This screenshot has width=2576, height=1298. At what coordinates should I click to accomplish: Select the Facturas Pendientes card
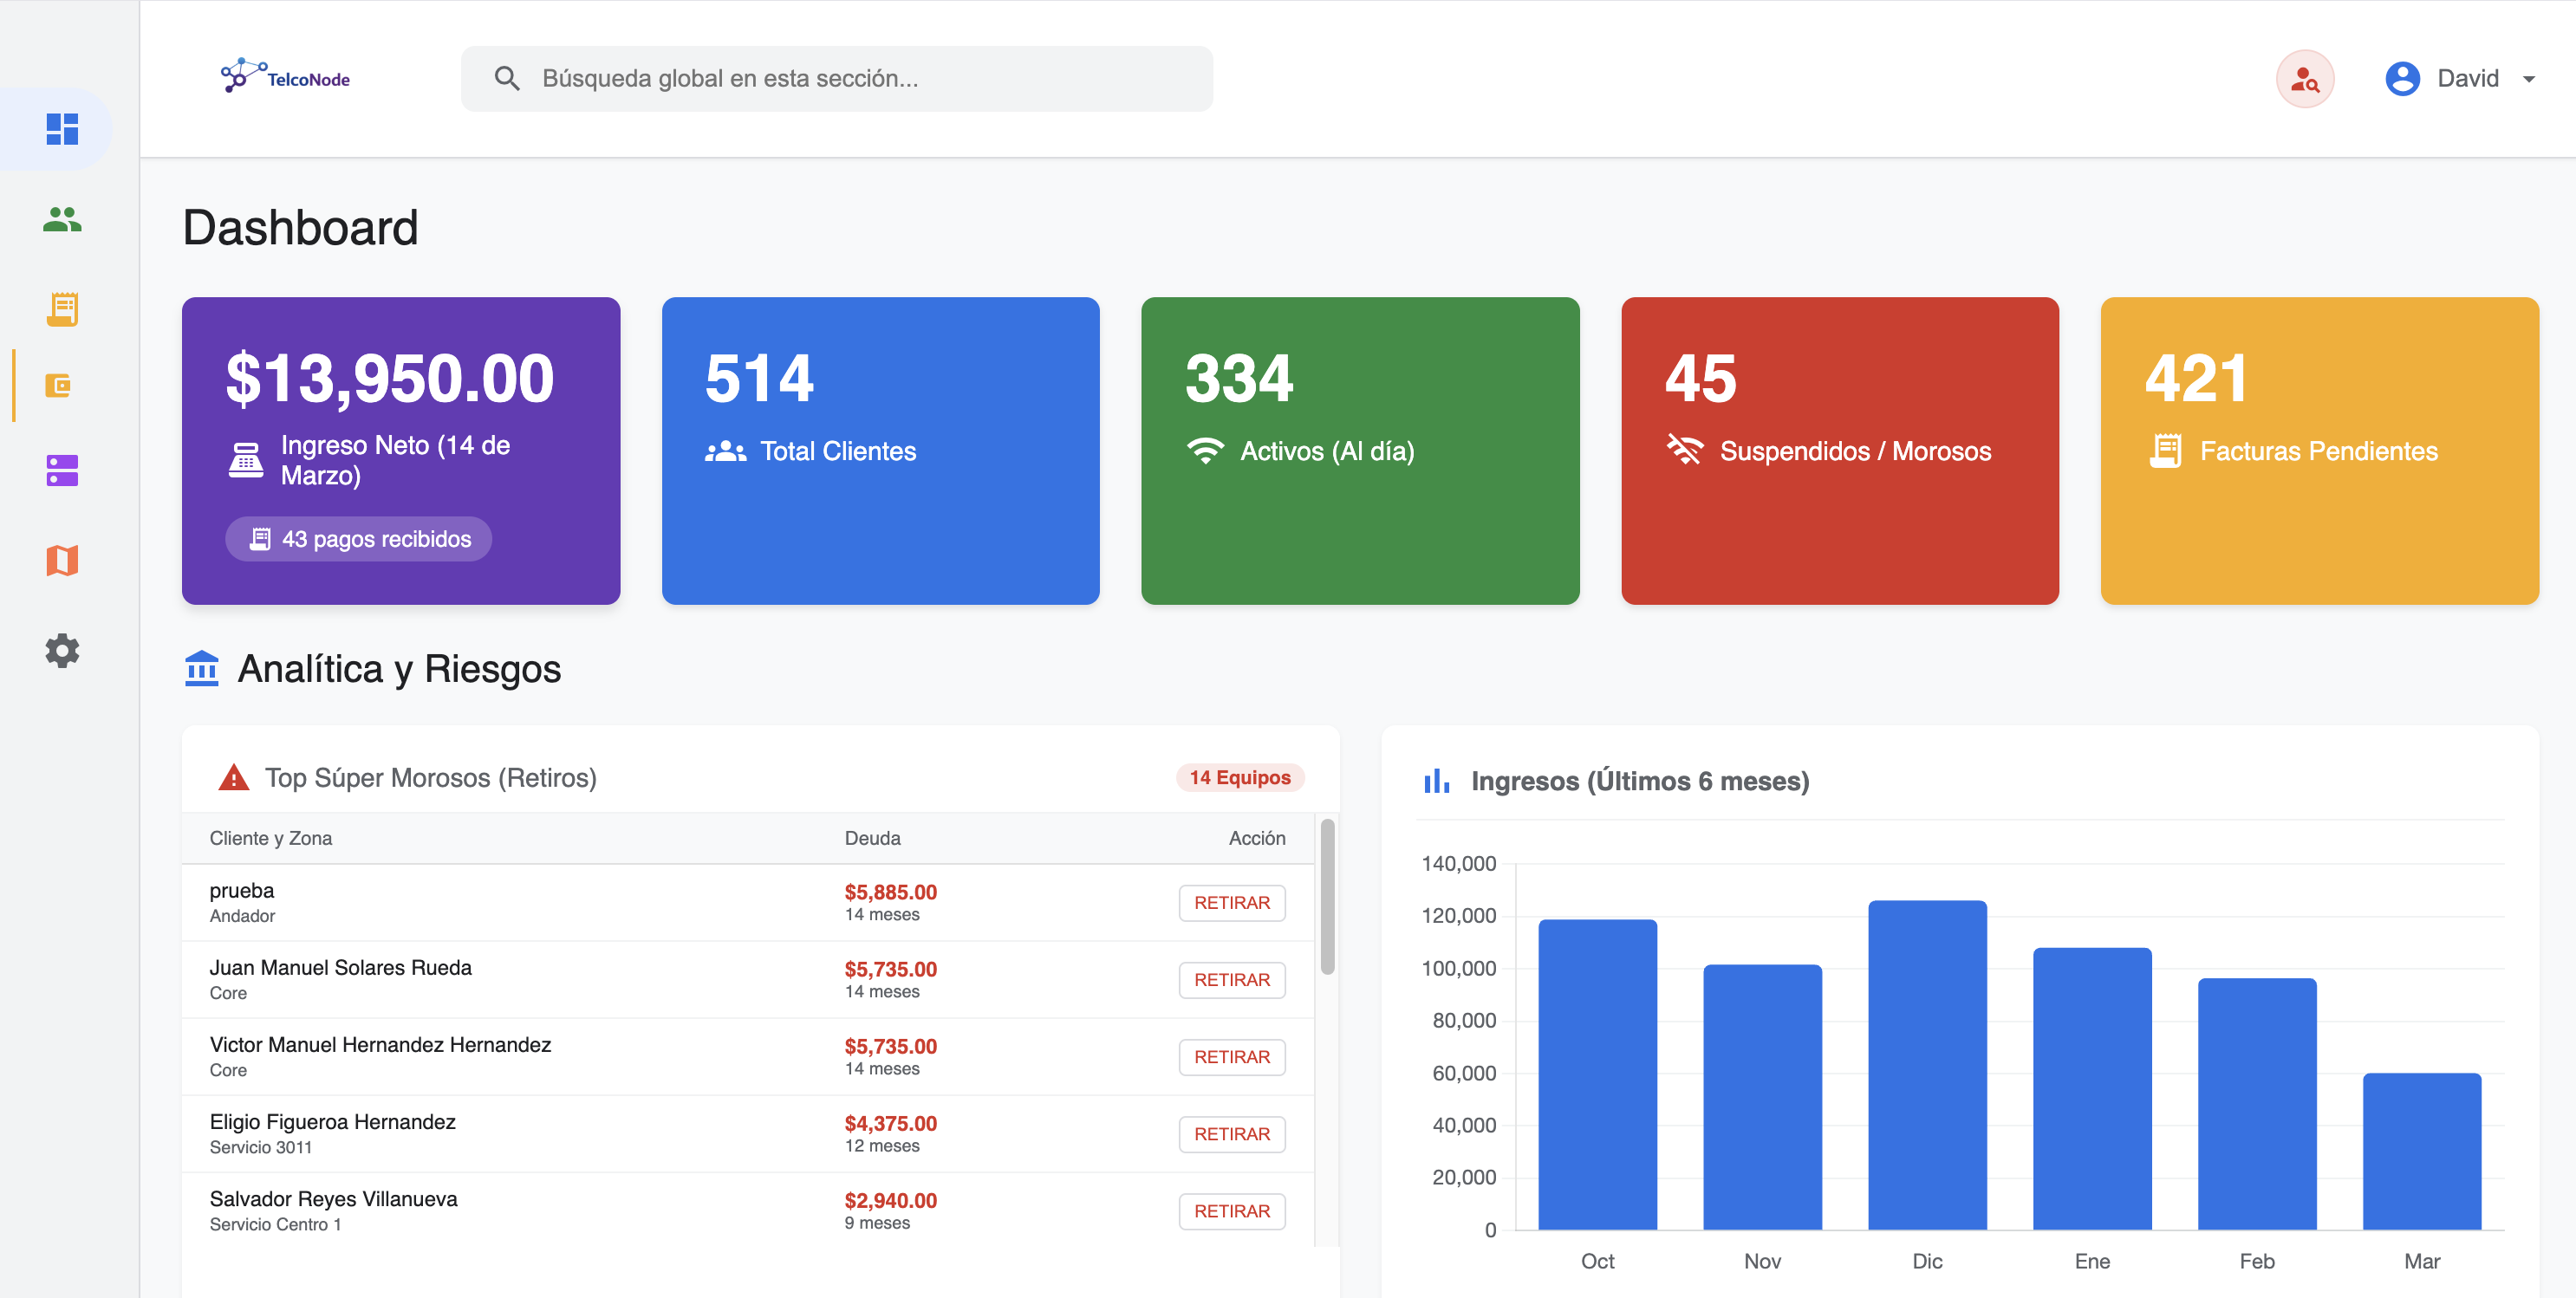(x=2319, y=451)
